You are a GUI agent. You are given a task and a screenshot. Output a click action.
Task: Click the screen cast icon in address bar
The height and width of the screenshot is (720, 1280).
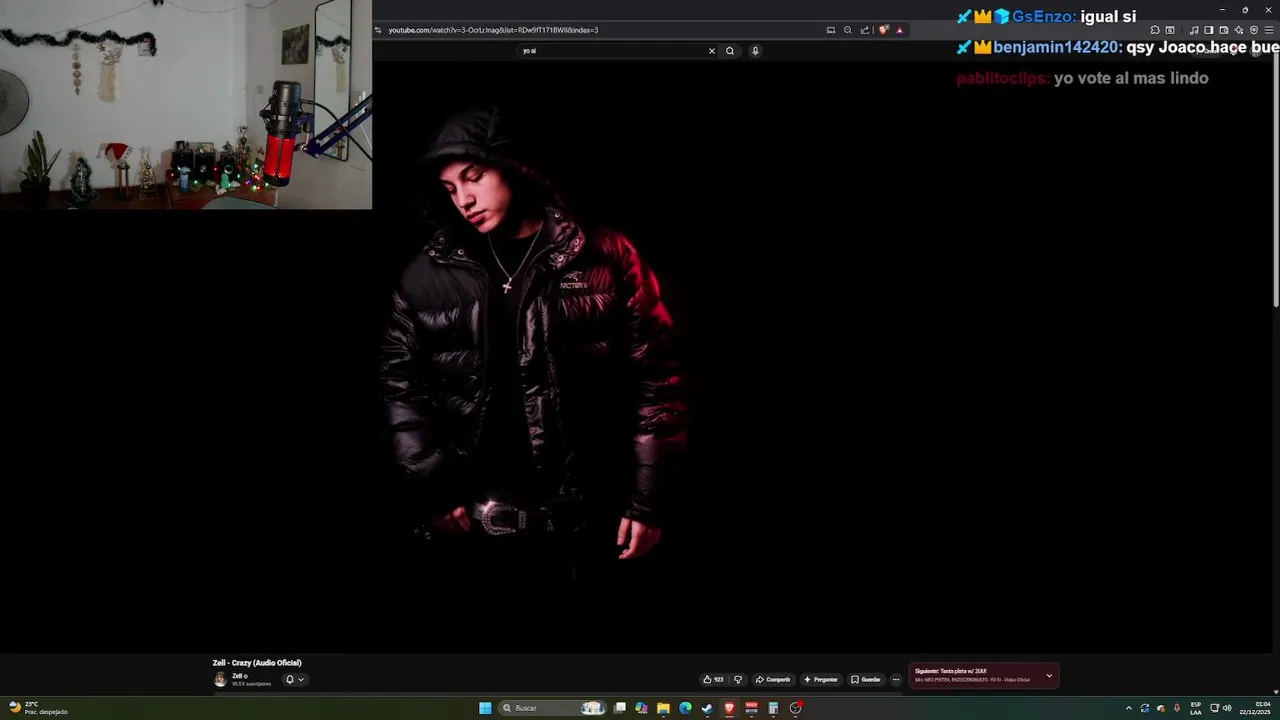click(831, 30)
